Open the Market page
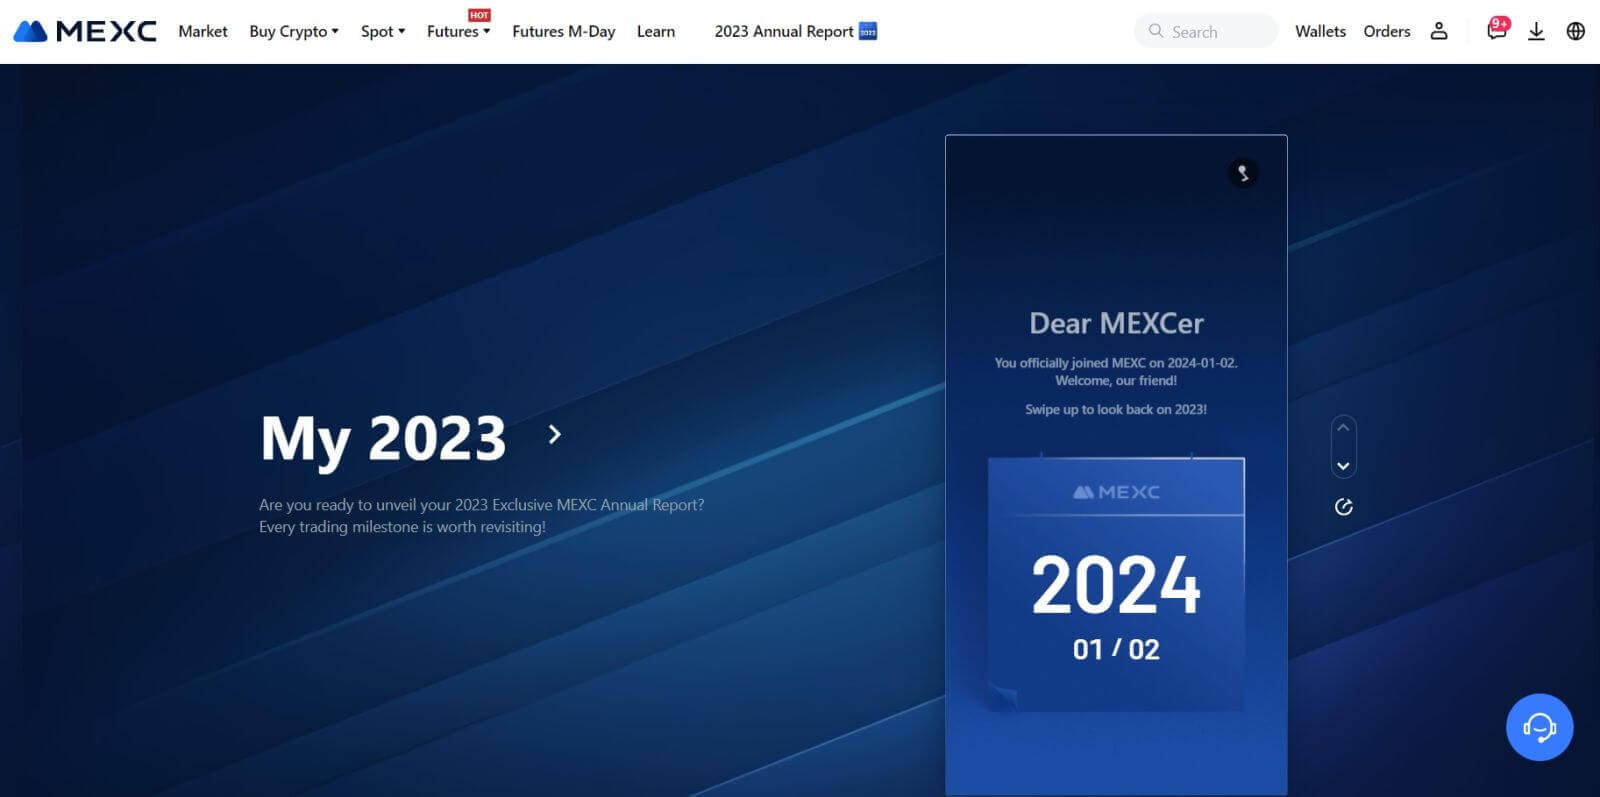 tap(203, 31)
